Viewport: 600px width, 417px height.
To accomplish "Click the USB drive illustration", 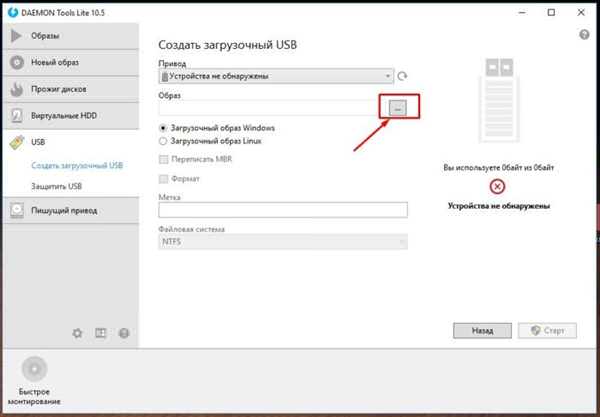I will pos(499,100).
